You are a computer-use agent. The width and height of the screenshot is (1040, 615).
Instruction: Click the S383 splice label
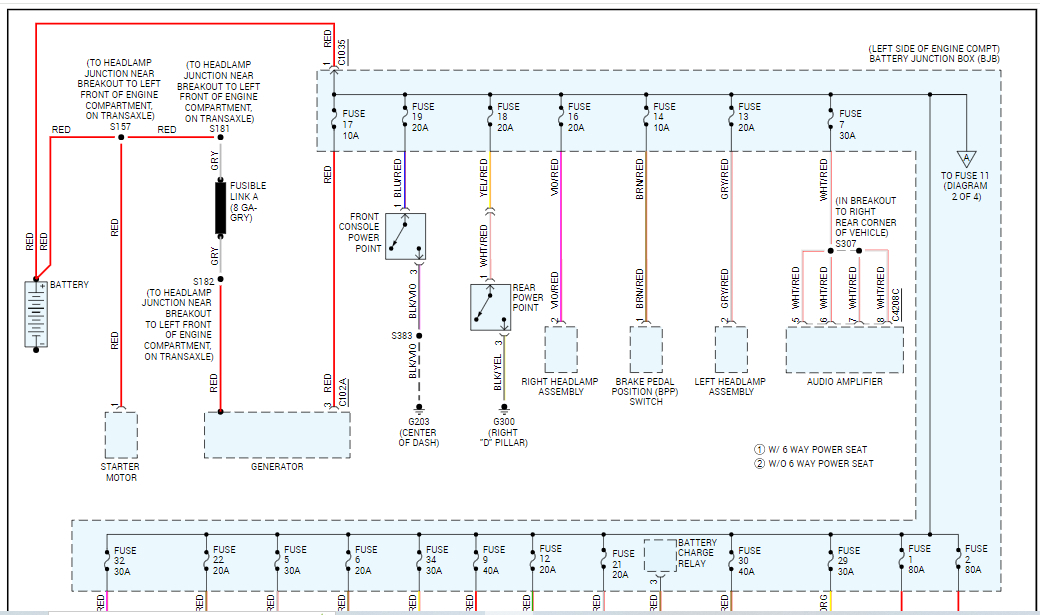(401, 336)
